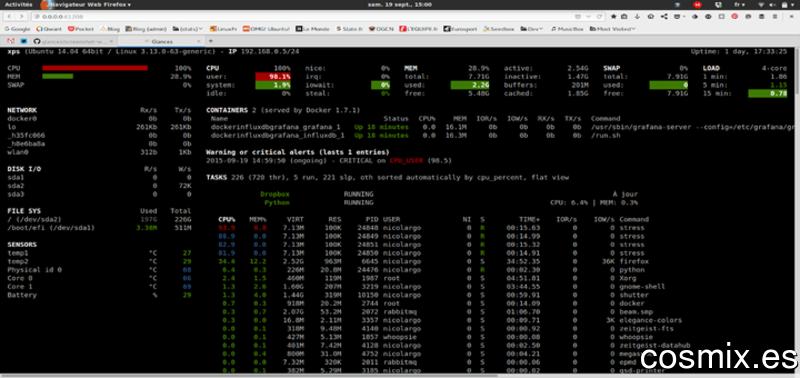This screenshot has width=800, height=378.
Task: Click dockerinfluxdbgrafana_influxdb_1 container name
Action: click(x=278, y=135)
